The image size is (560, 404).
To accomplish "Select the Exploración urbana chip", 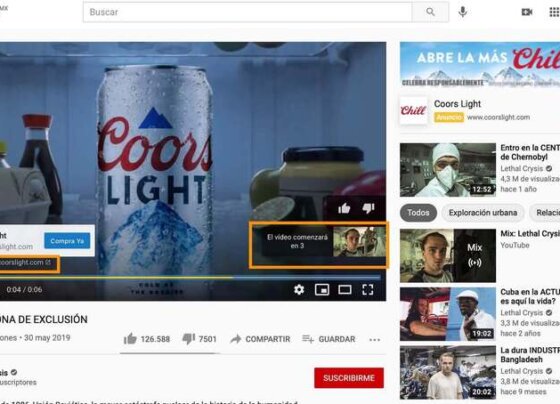I will click(x=483, y=213).
